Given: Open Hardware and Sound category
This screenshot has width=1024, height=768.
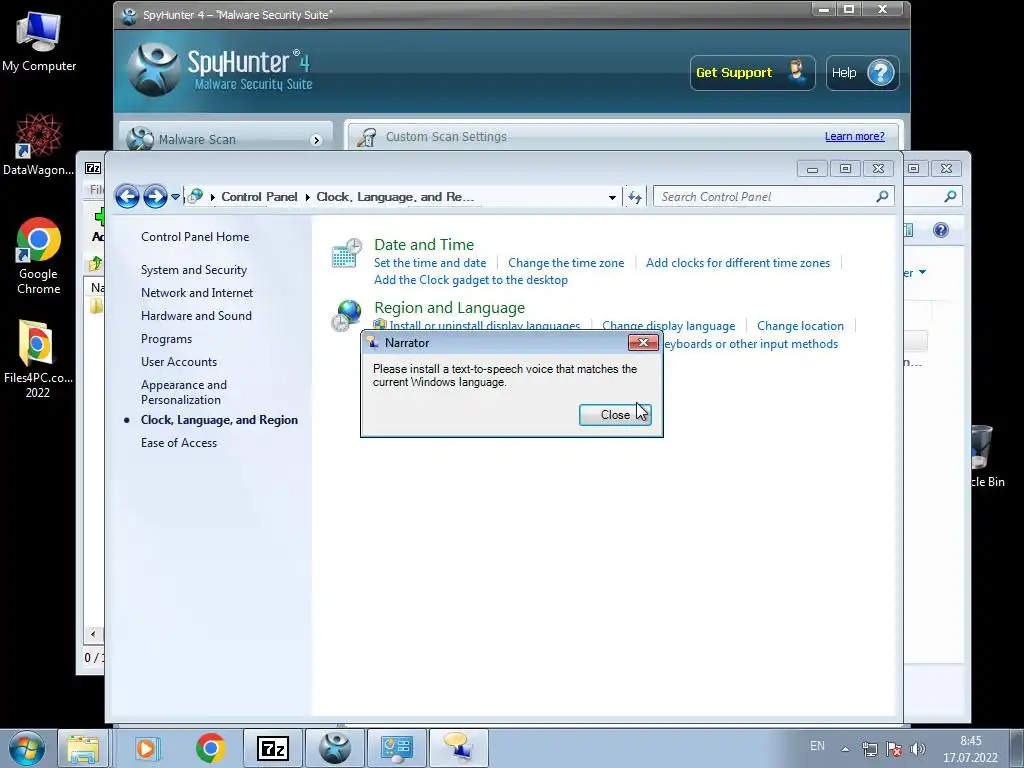Looking at the screenshot, I should tap(196, 315).
